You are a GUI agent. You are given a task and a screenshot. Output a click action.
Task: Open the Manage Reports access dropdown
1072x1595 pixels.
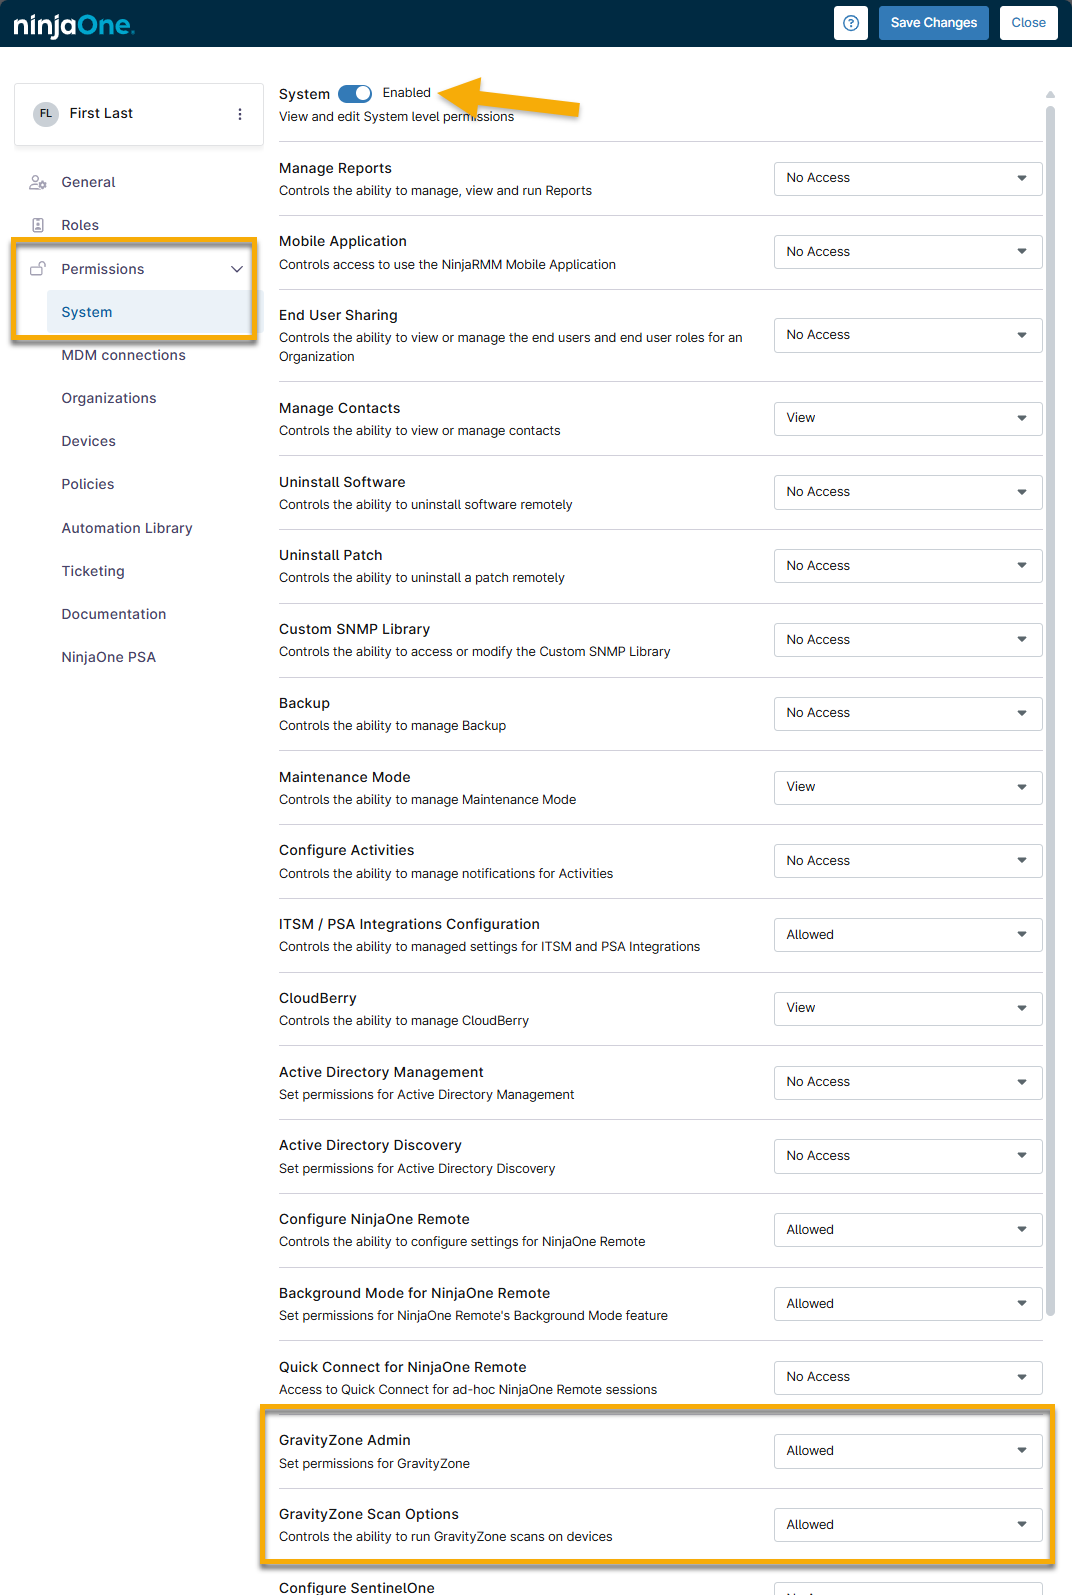pos(907,178)
